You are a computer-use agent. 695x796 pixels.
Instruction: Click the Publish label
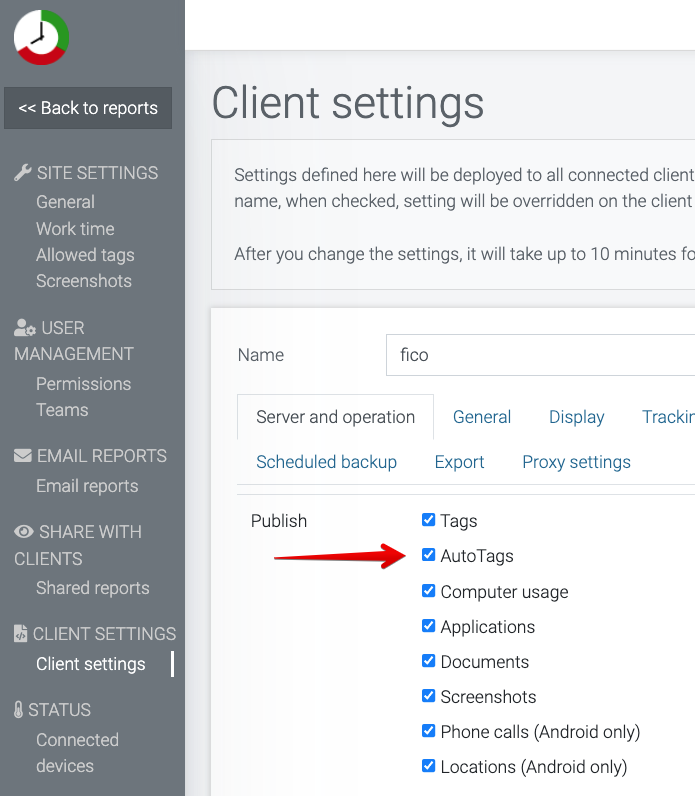pyautogui.click(x=279, y=521)
